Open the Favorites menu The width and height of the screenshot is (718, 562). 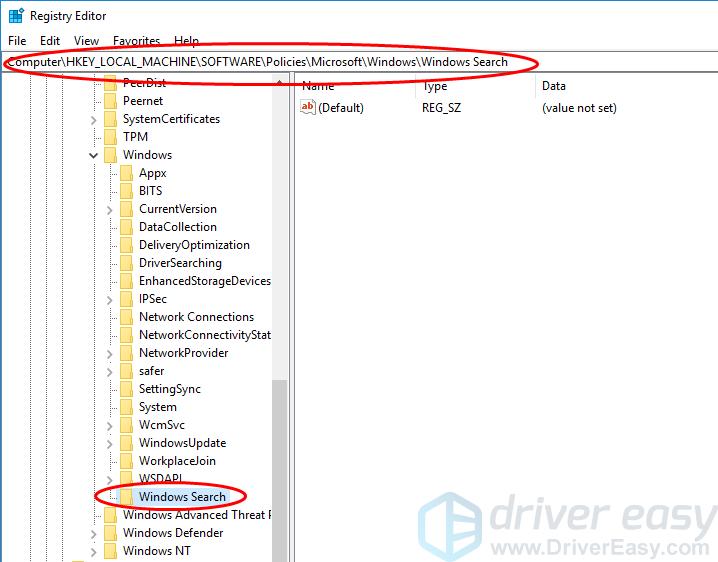136,41
